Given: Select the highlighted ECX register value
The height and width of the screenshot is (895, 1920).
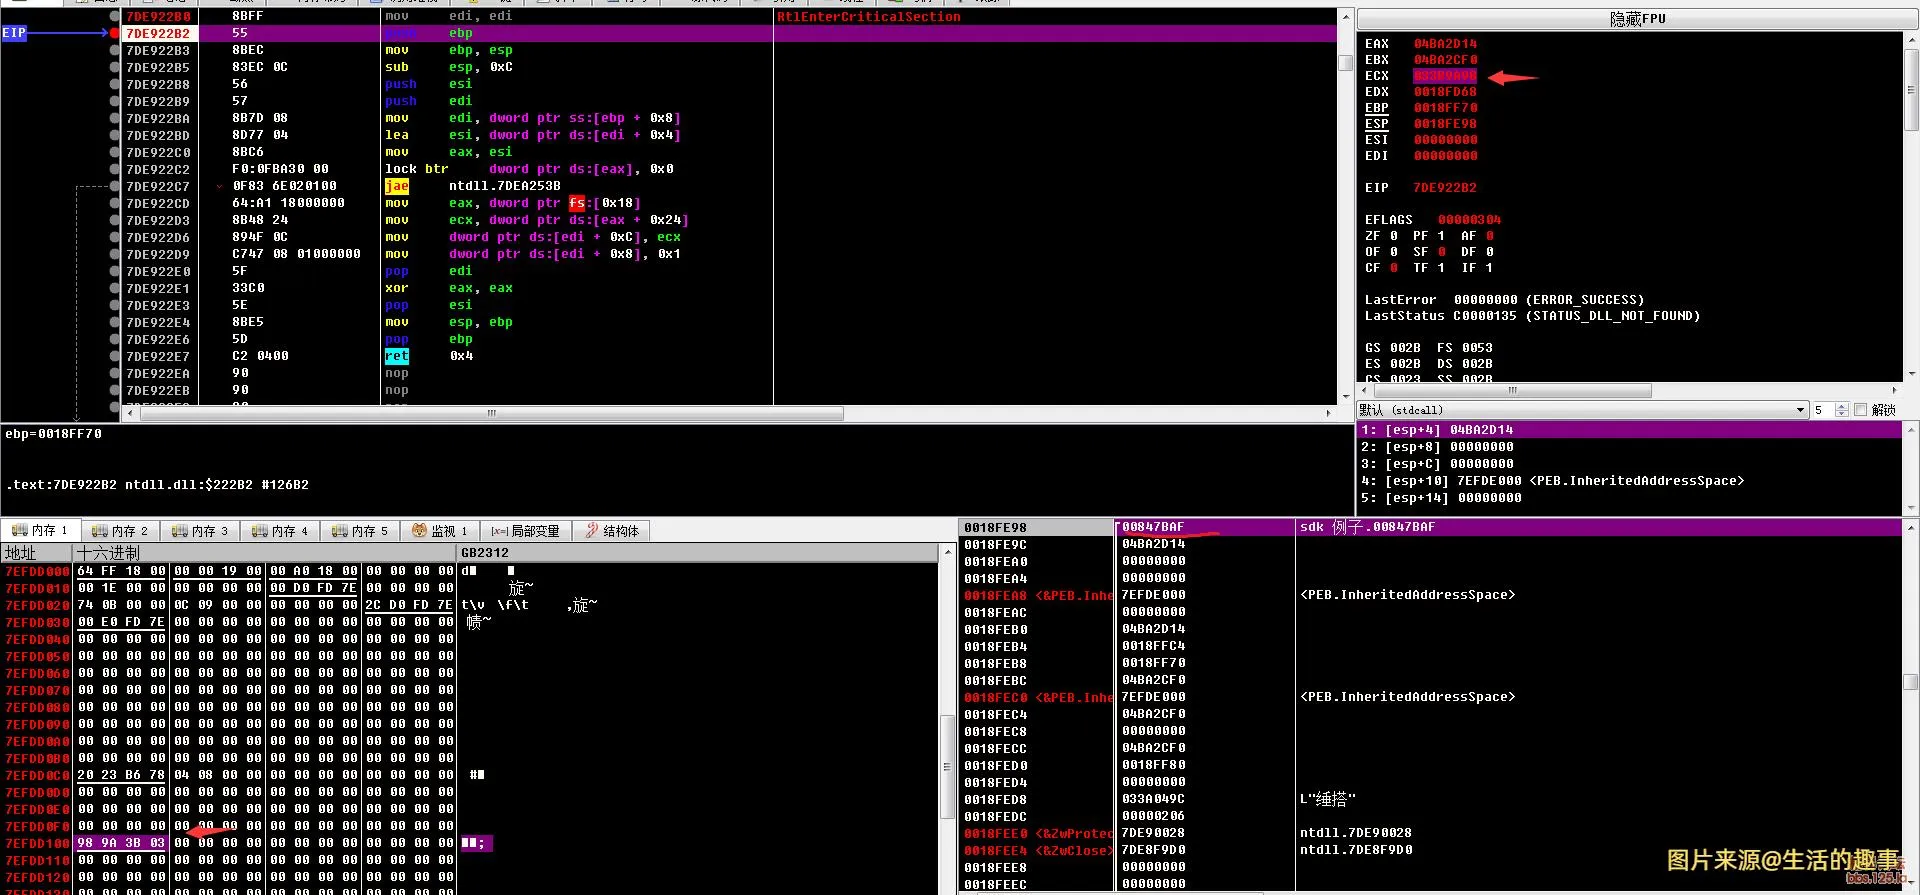Looking at the screenshot, I should coord(1444,76).
